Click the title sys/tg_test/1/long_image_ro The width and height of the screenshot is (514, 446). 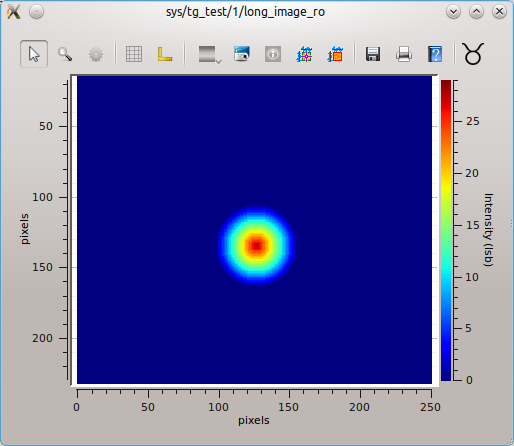tap(245, 12)
